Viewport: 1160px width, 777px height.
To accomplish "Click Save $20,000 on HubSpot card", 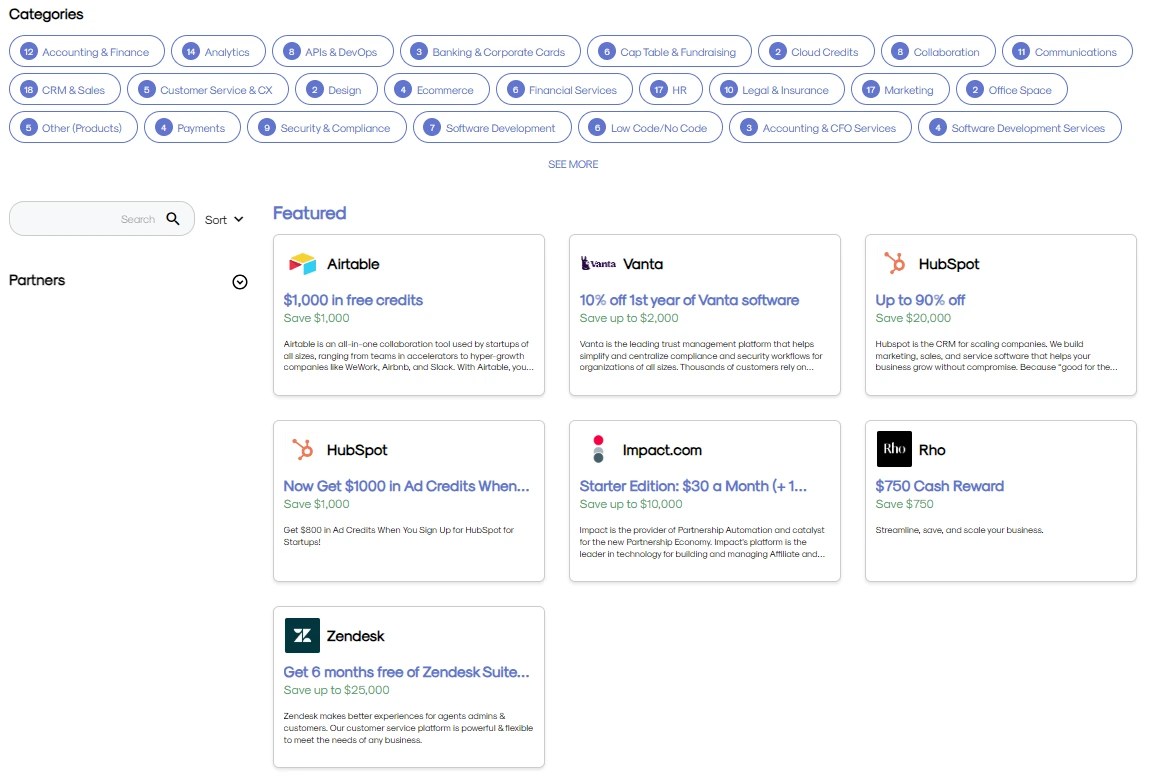I will pyautogui.click(x=913, y=317).
